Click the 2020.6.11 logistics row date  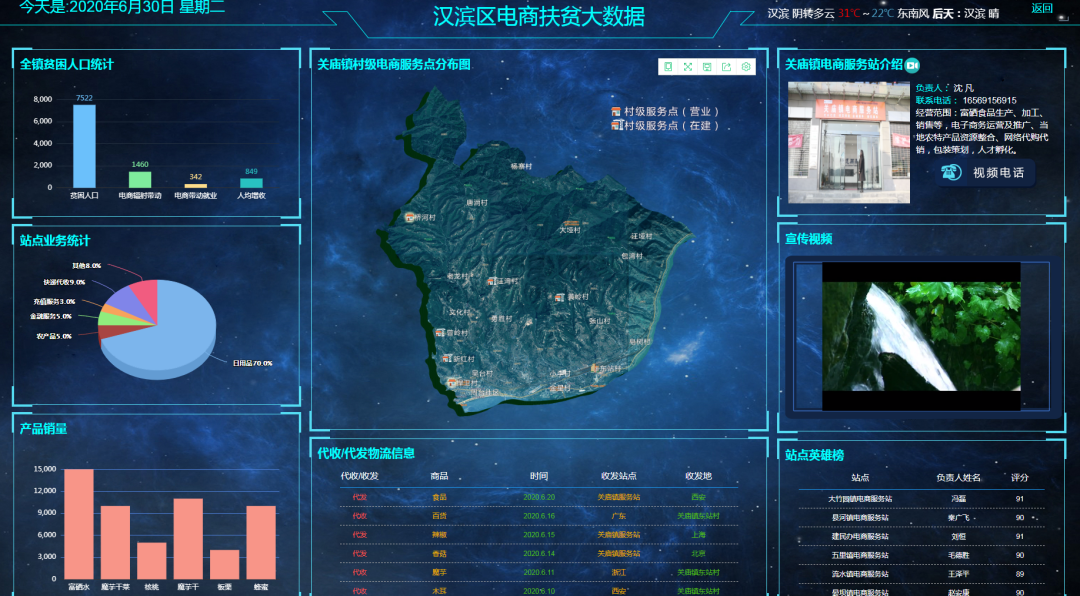(x=539, y=572)
